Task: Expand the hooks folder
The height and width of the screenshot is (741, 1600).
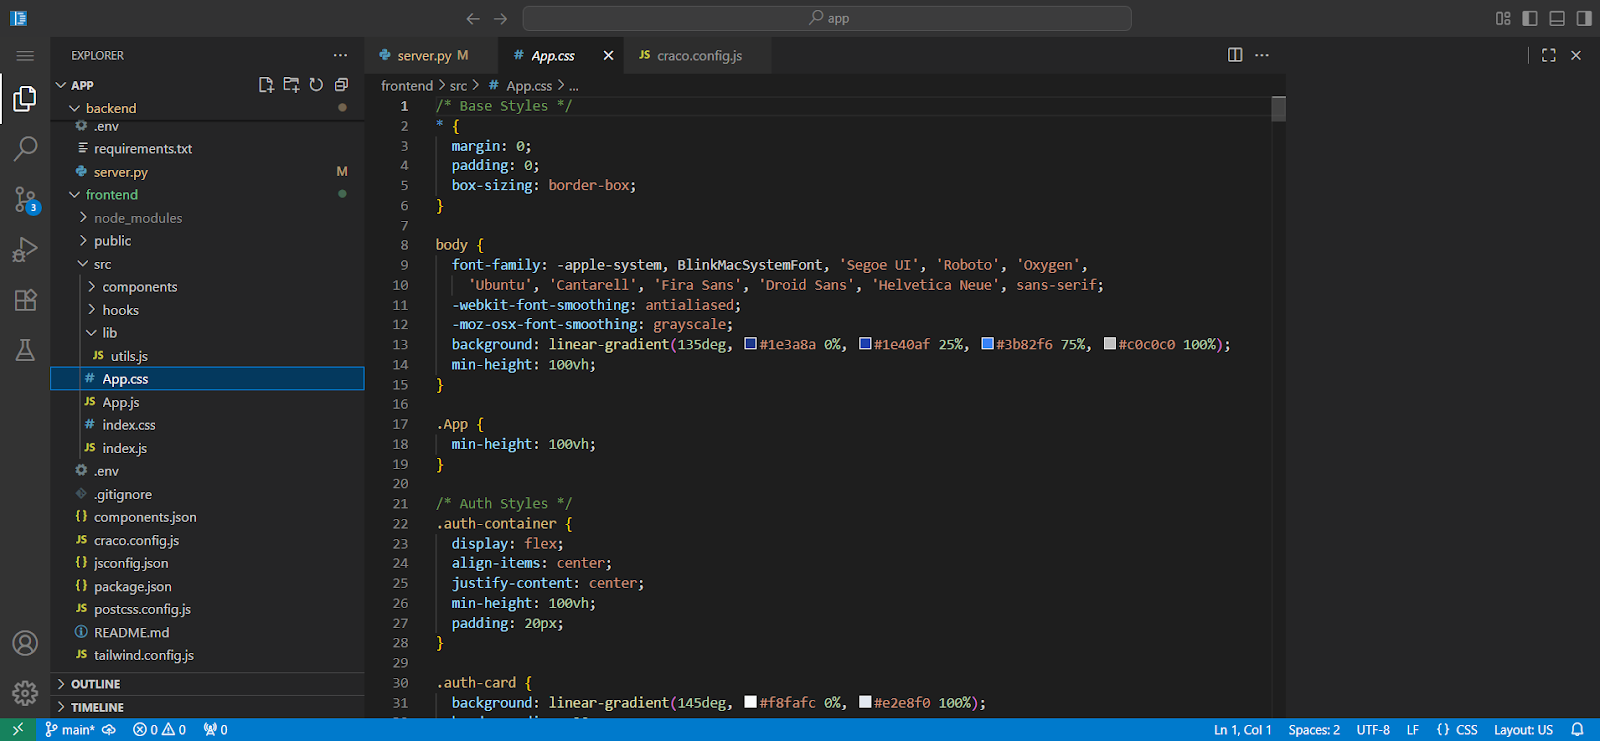Action: tap(207, 310)
